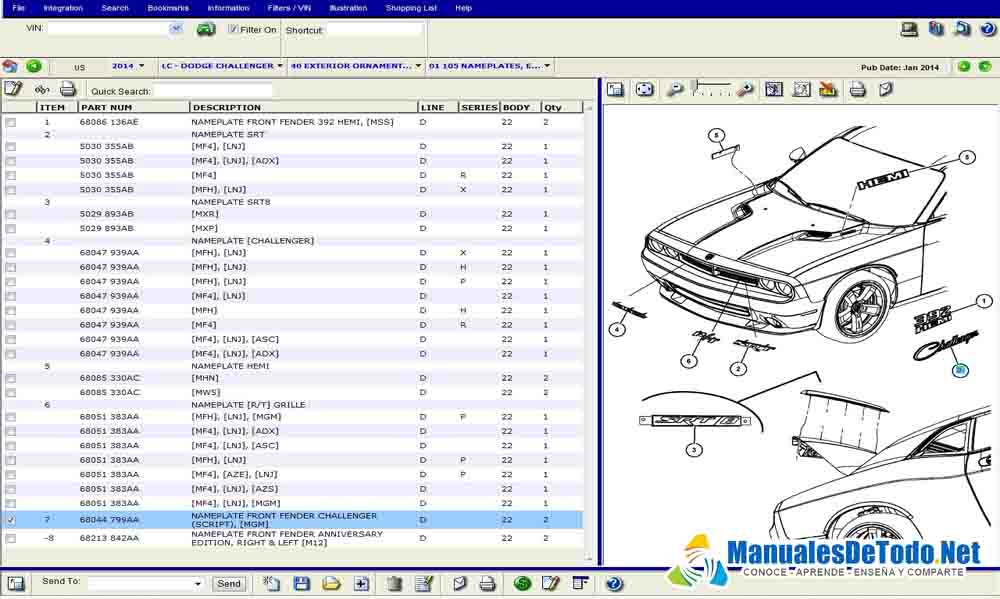Open the Search menu
The height and width of the screenshot is (599, 1000).
click(x=115, y=8)
